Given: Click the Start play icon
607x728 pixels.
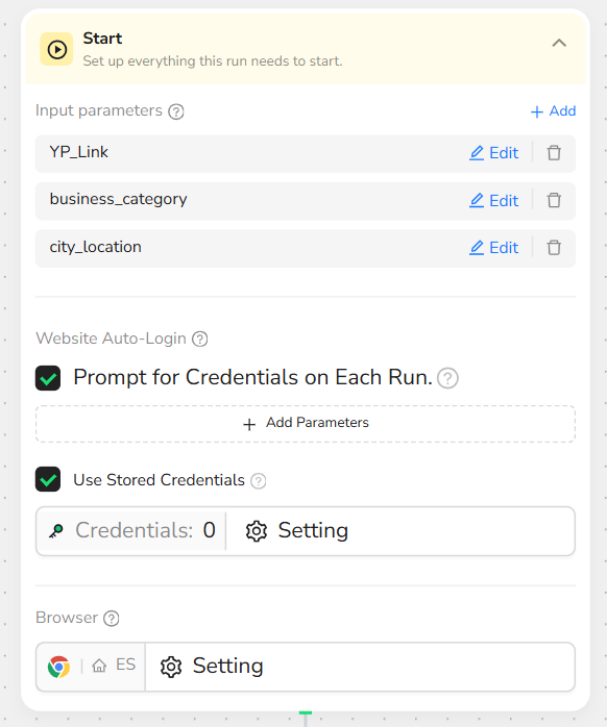Looking at the screenshot, I should click(58, 49).
